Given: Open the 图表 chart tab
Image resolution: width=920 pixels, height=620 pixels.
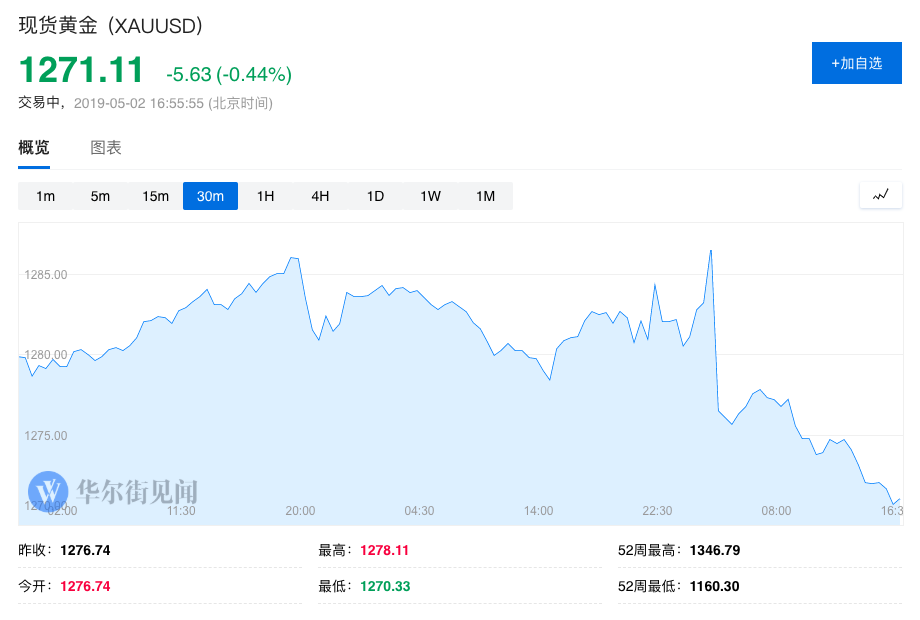Looking at the screenshot, I should click(106, 148).
